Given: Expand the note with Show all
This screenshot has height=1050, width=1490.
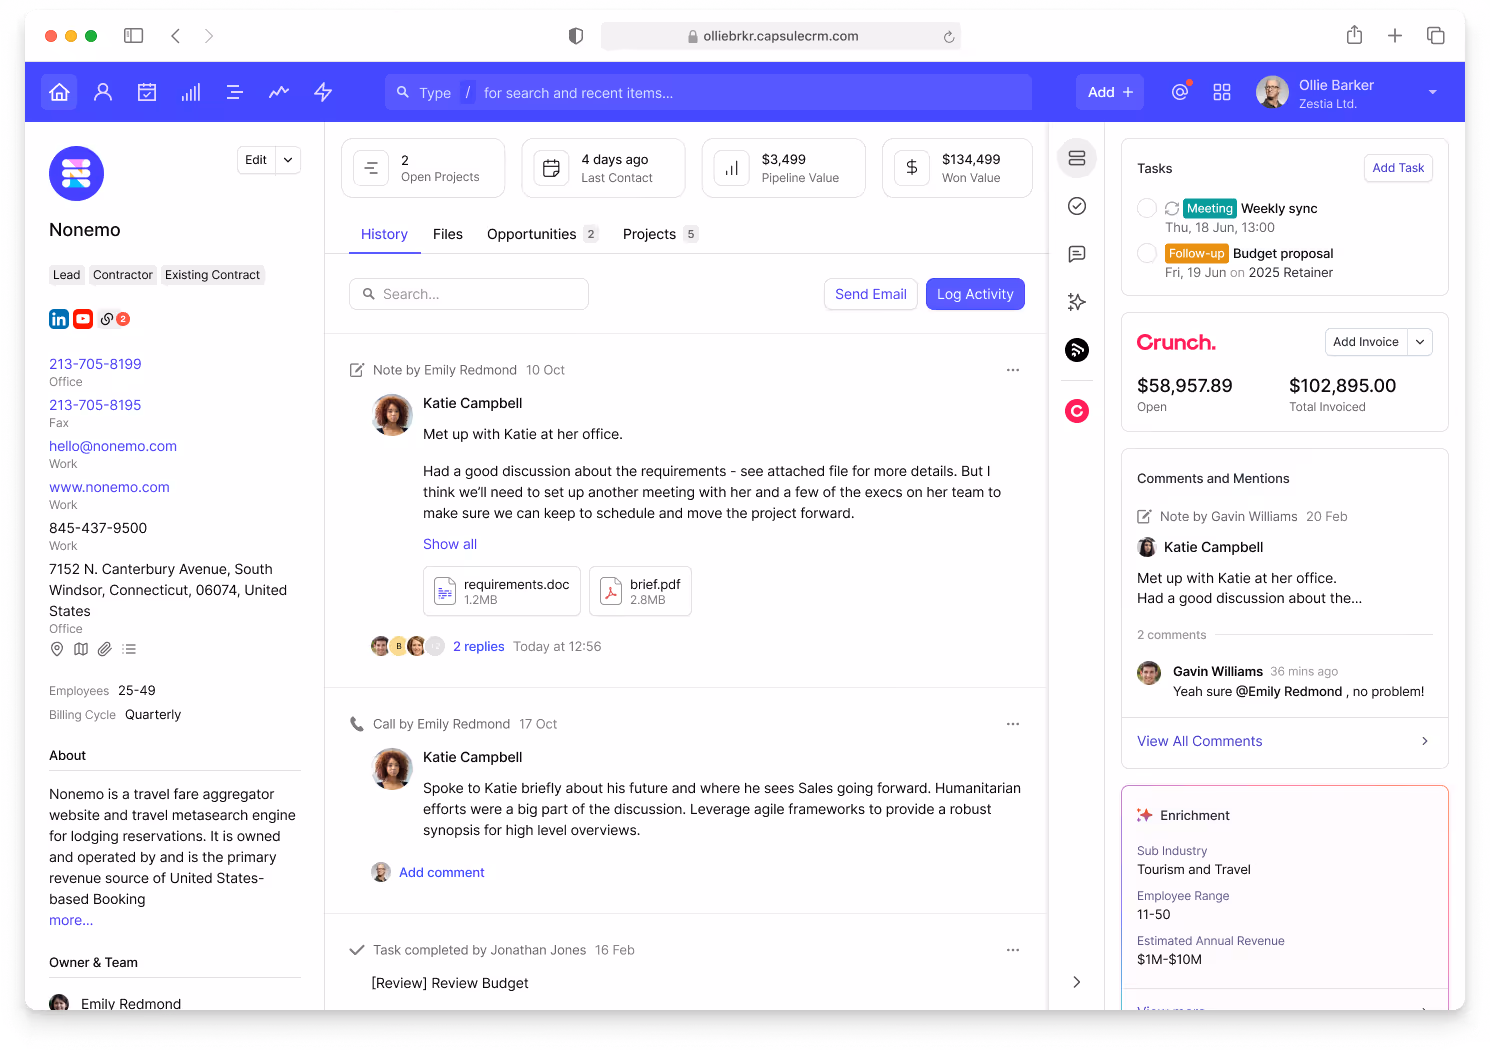Looking at the screenshot, I should tap(450, 544).
